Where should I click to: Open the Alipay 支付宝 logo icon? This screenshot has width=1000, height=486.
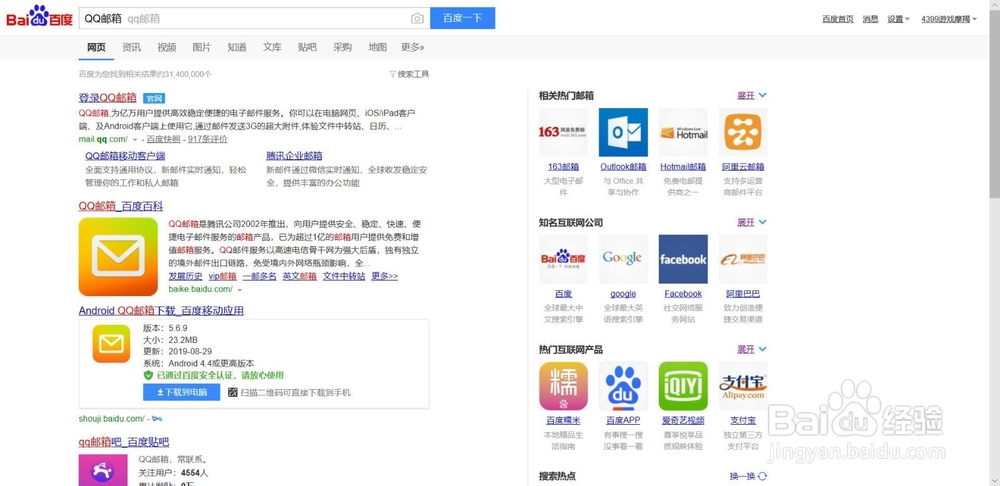tap(743, 386)
